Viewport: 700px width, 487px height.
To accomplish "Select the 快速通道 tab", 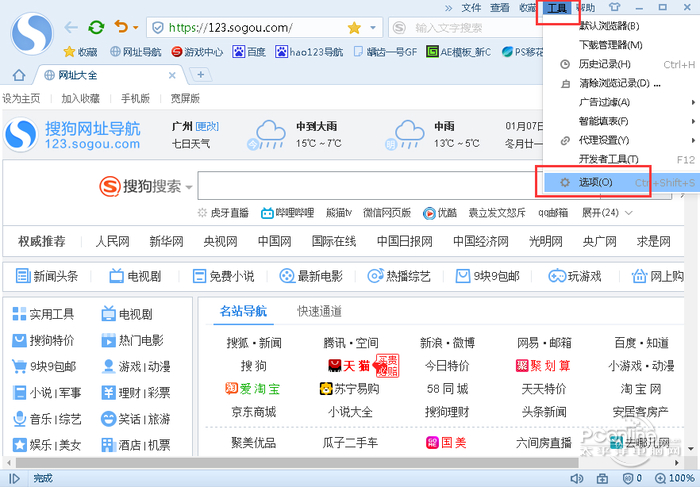I will pos(320,311).
